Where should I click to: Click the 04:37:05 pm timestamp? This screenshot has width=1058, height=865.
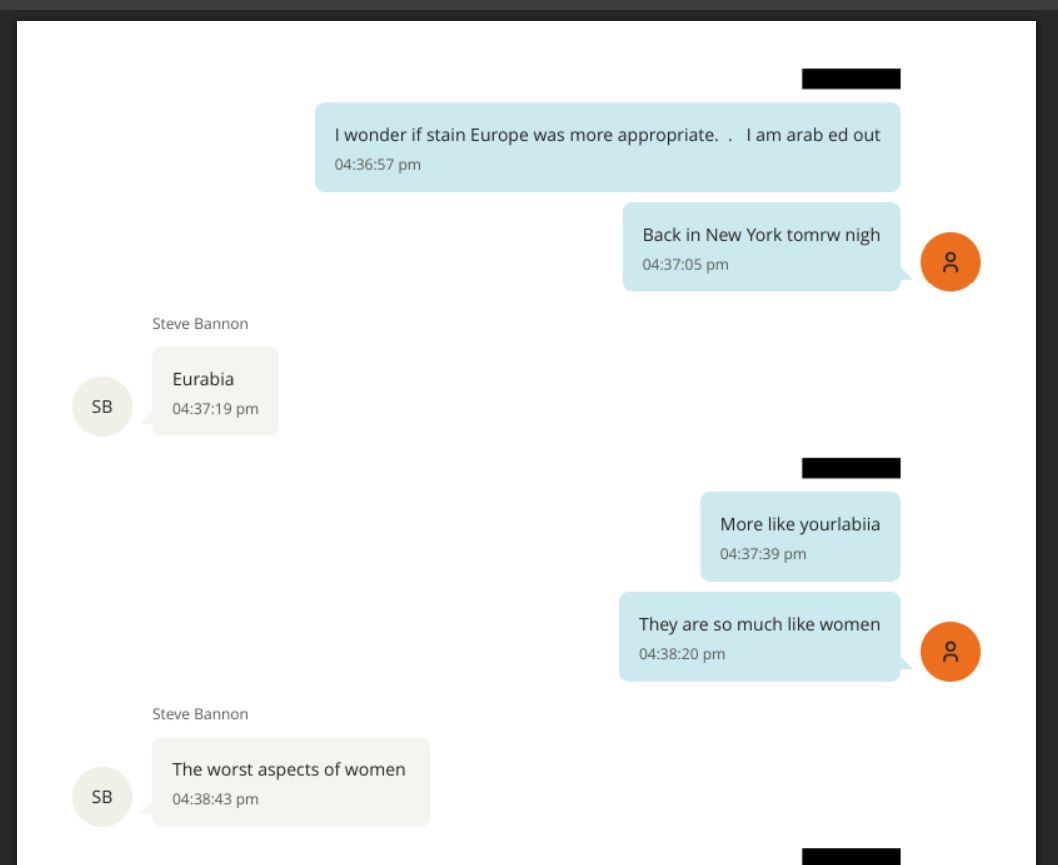[x=685, y=264]
